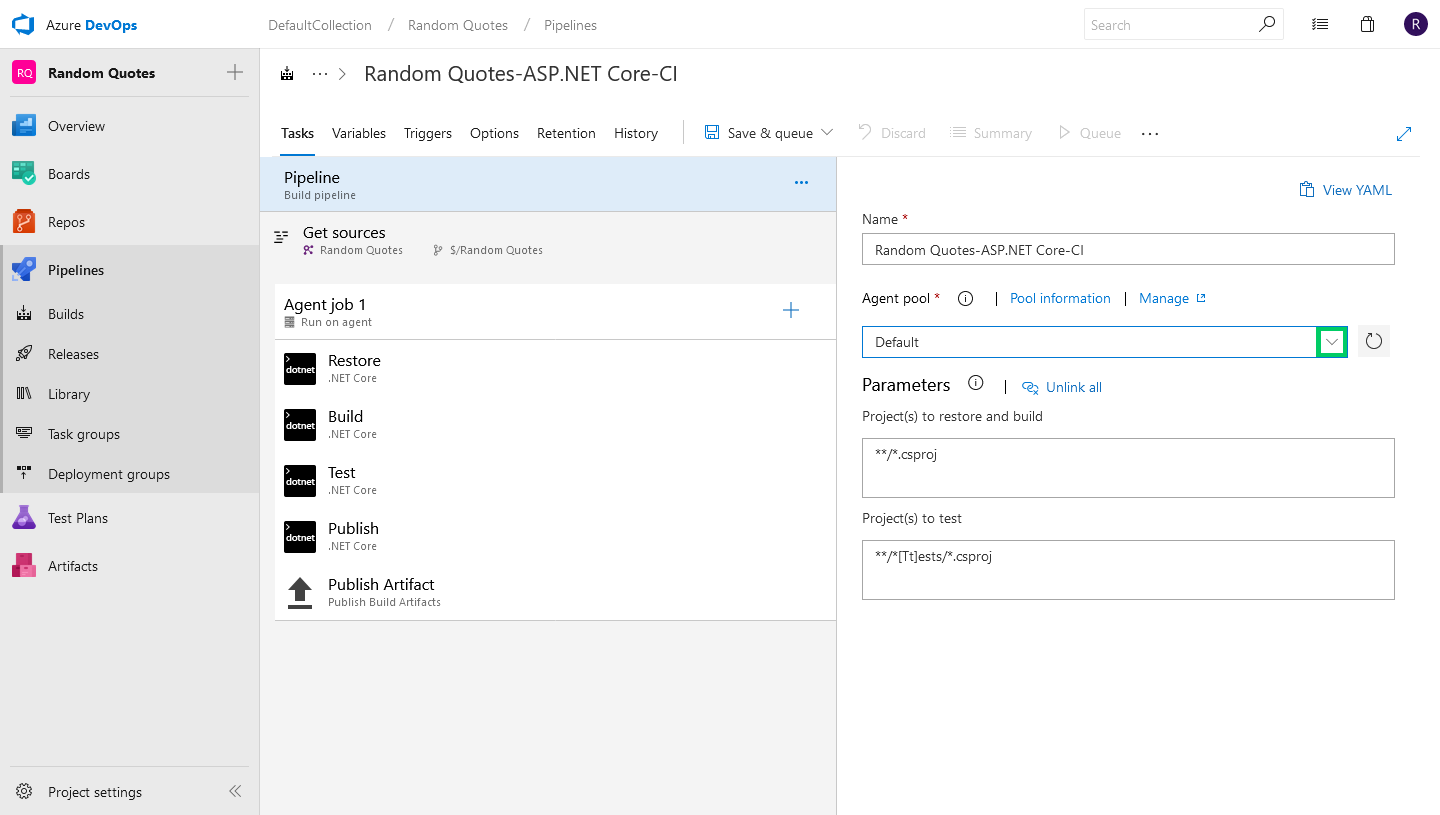The image size is (1440, 815).
Task: Open the Manage agent pool link
Action: (1172, 298)
